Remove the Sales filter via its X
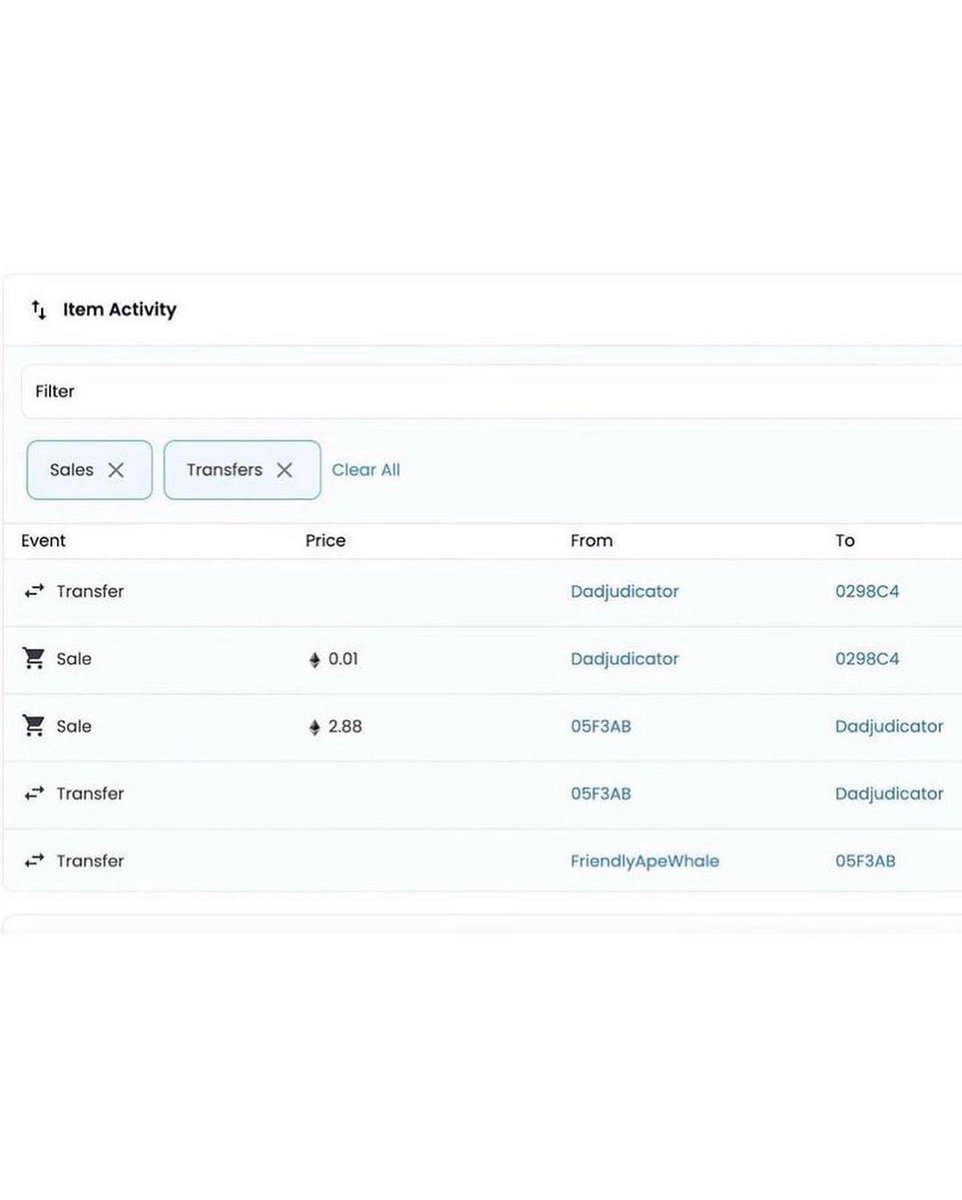This screenshot has width=962, height=1200. click(x=116, y=470)
